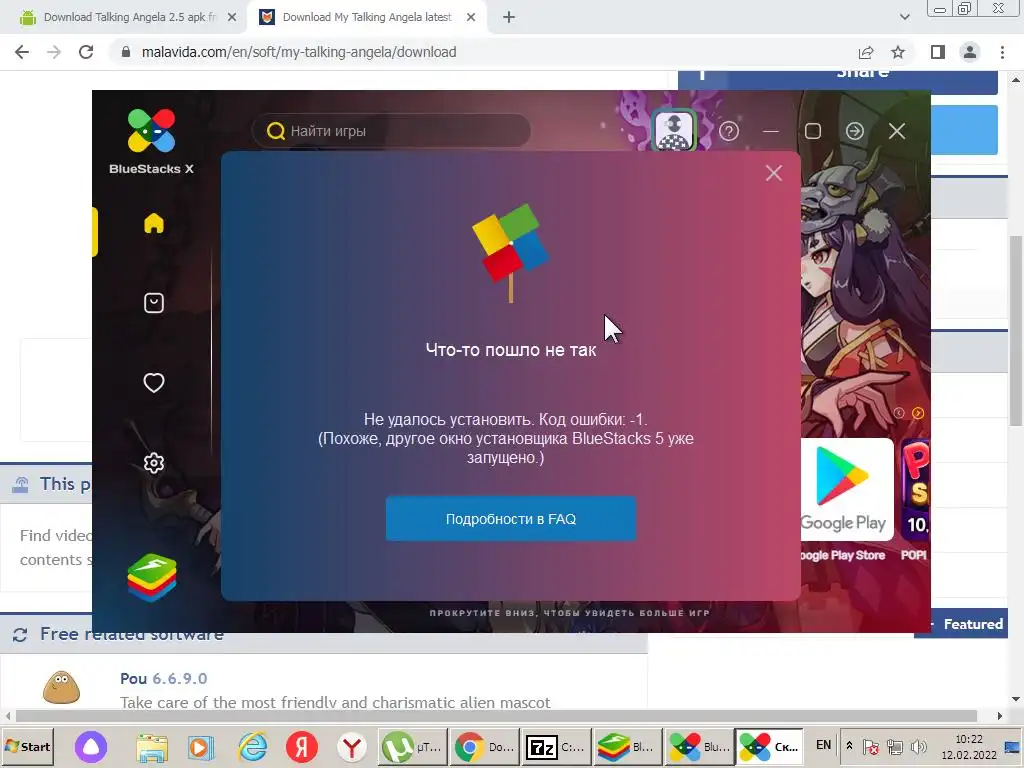Open the BlueStacks help question-mark icon

(729, 131)
